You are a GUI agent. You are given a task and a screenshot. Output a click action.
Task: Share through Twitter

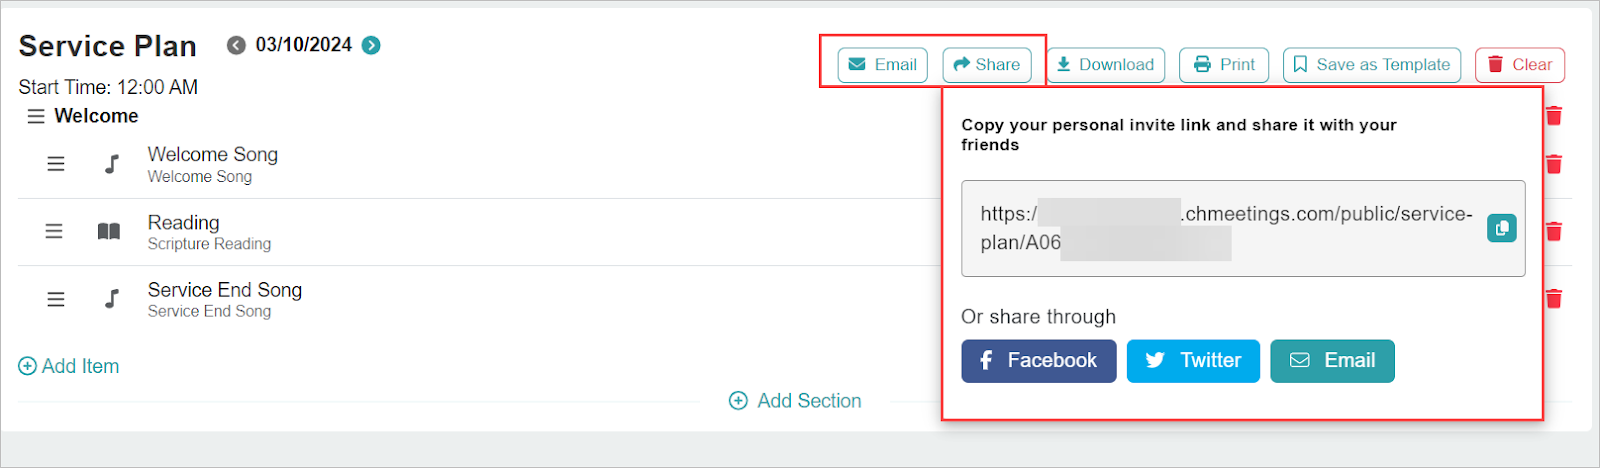tap(1193, 361)
